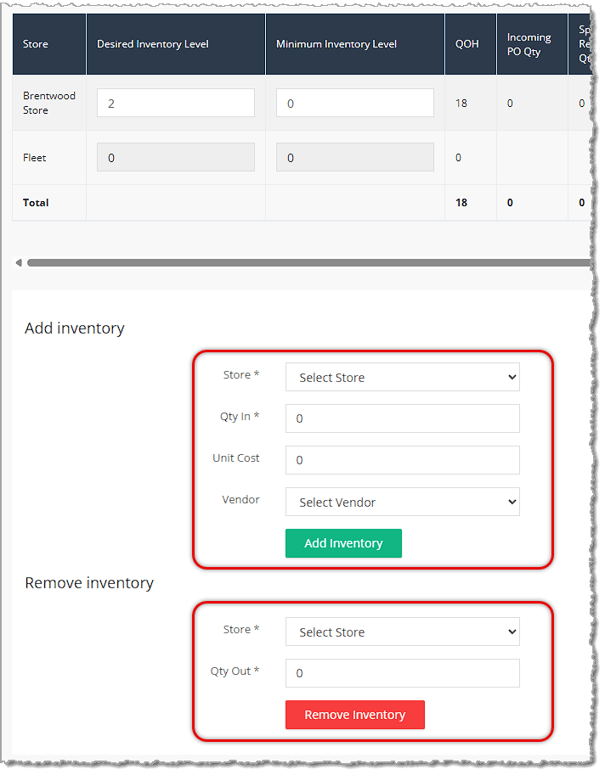Click the Incoming PO Qty column header

pos(532,44)
